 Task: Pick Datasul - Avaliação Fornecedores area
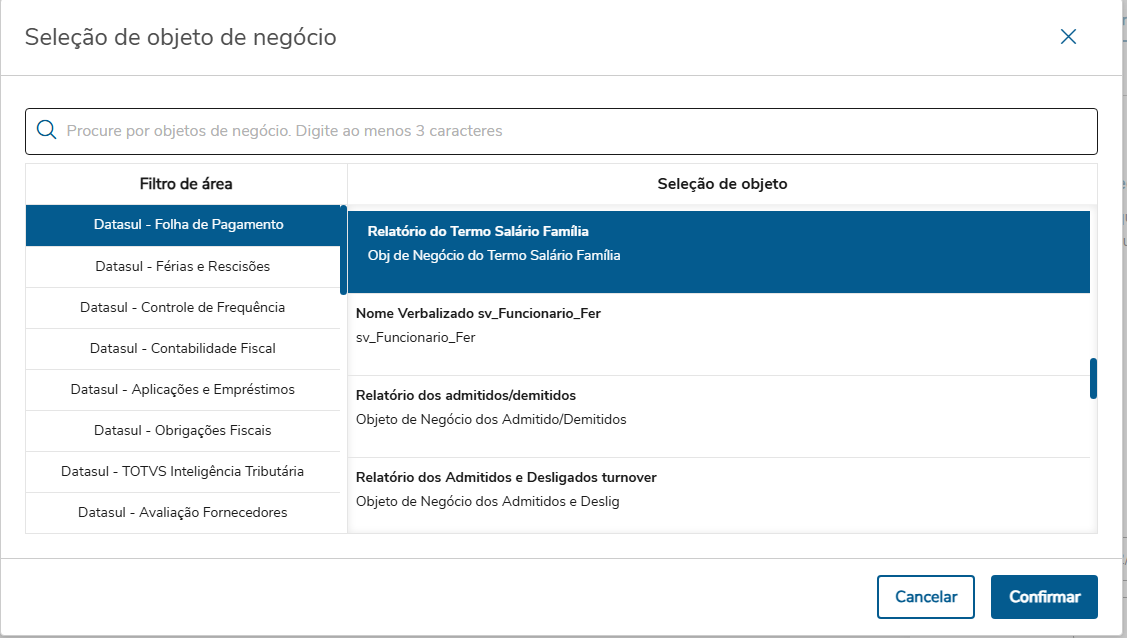pos(183,513)
